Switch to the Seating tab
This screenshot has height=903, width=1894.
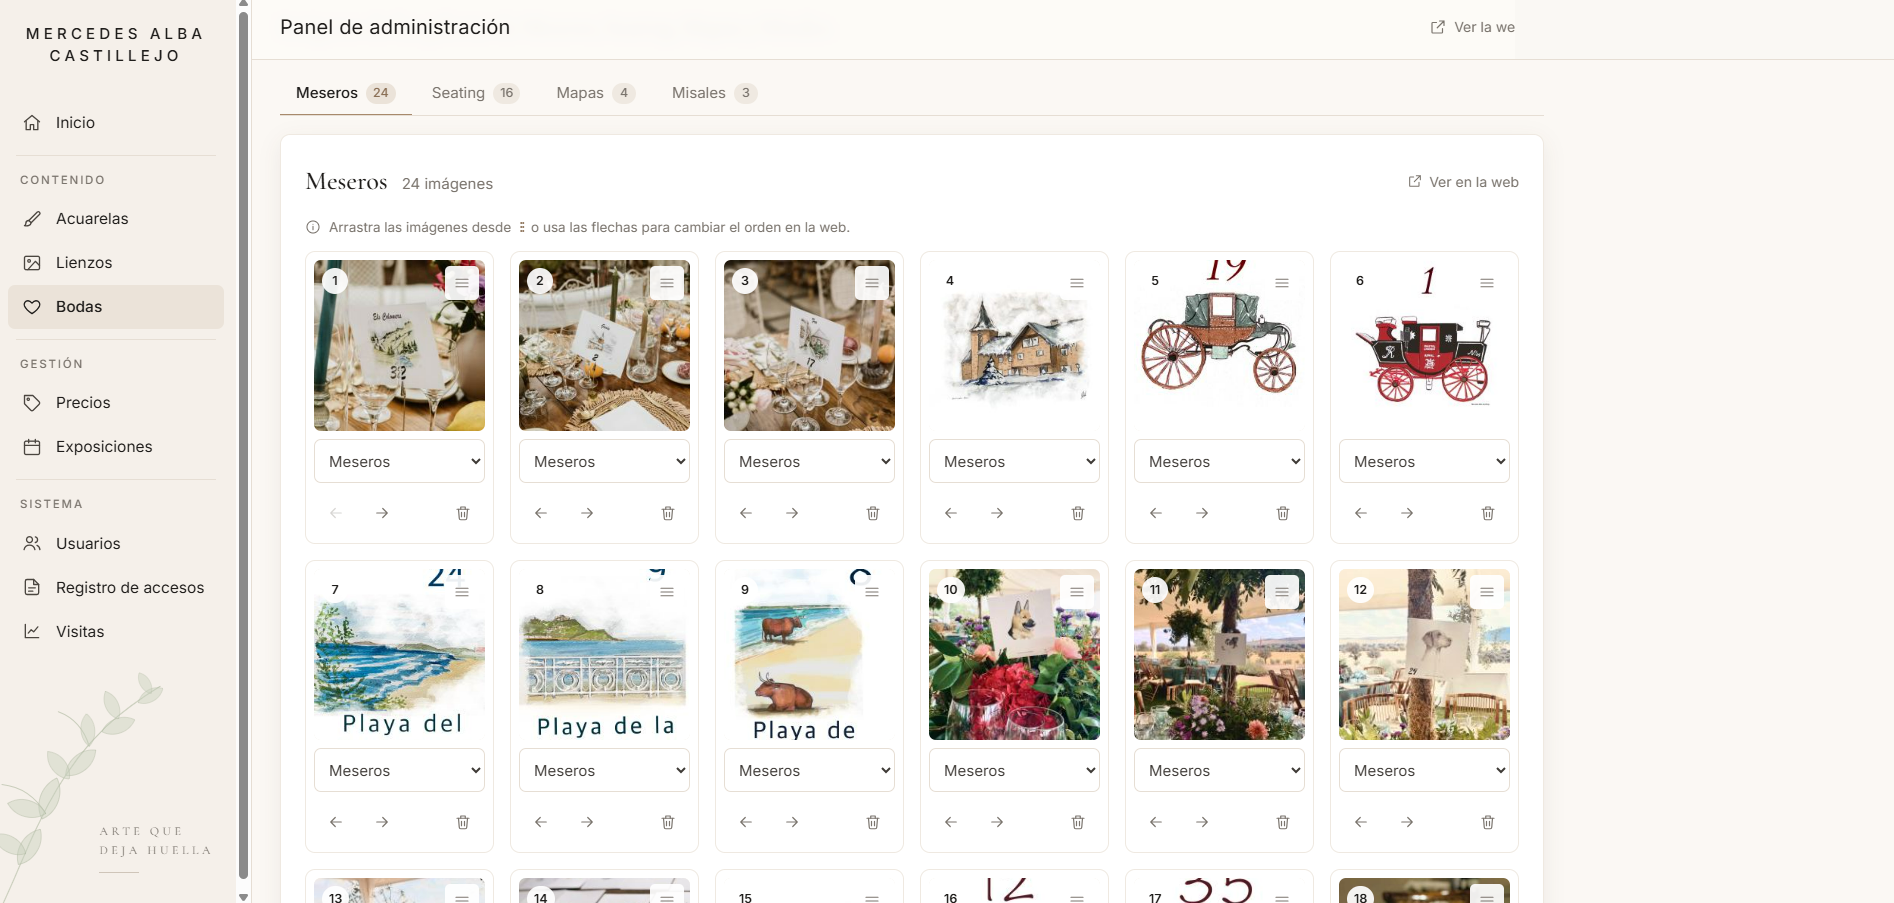[475, 93]
